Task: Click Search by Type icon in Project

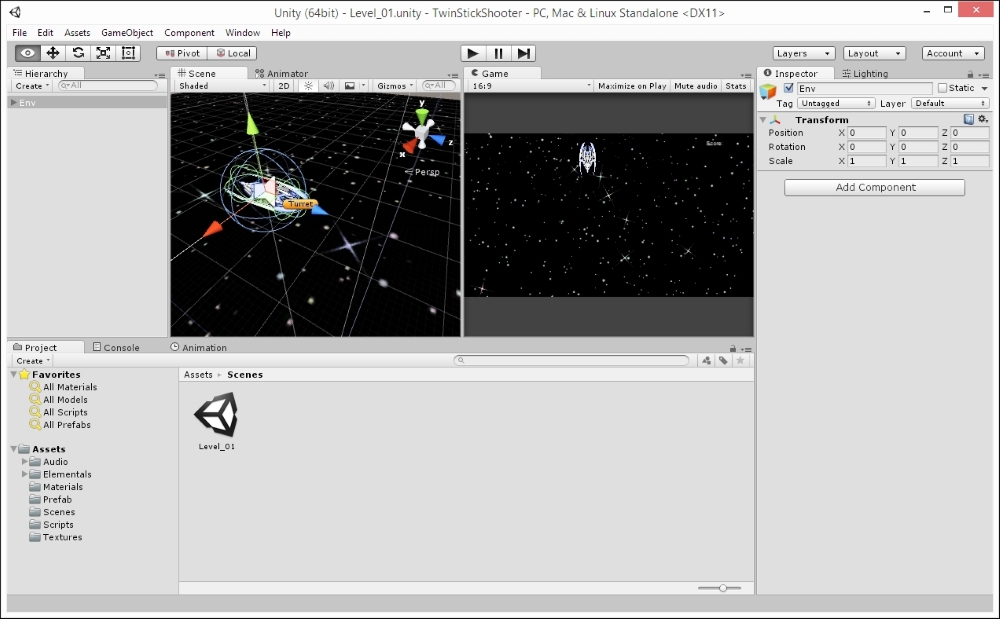Action: coord(707,361)
